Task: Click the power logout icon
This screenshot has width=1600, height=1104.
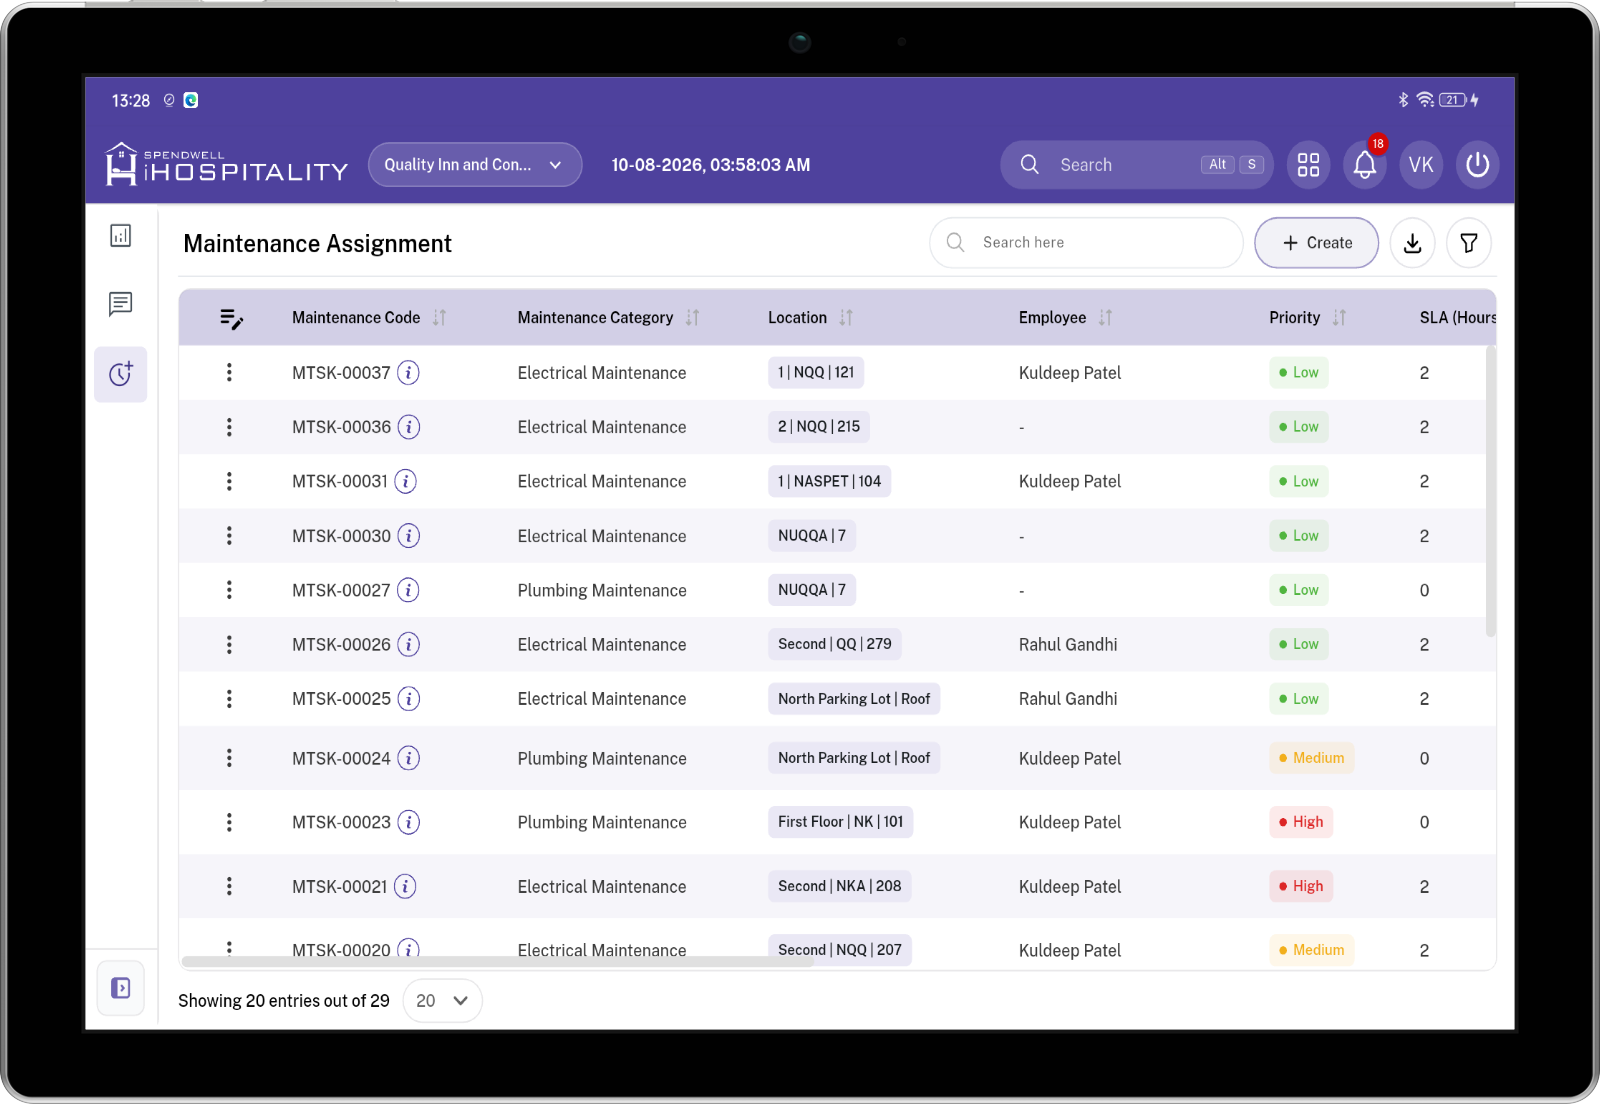Action: [1477, 165]
